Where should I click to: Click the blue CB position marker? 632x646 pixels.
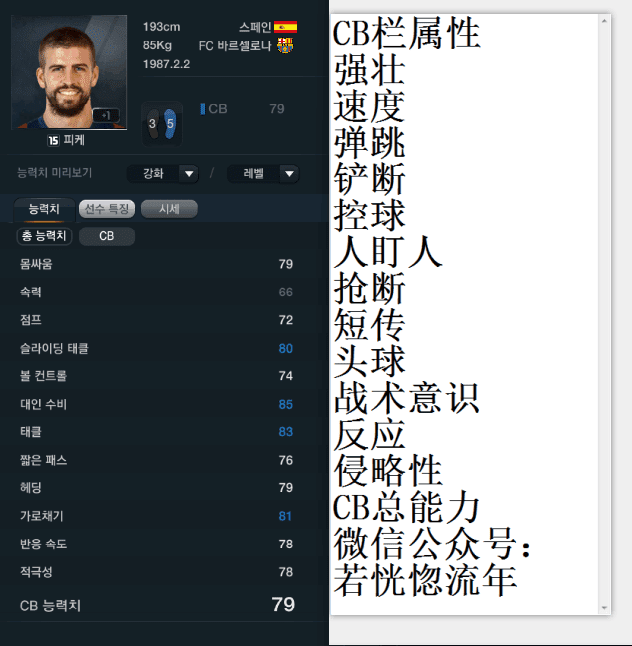pyautogui.click(x=202, y=109)
